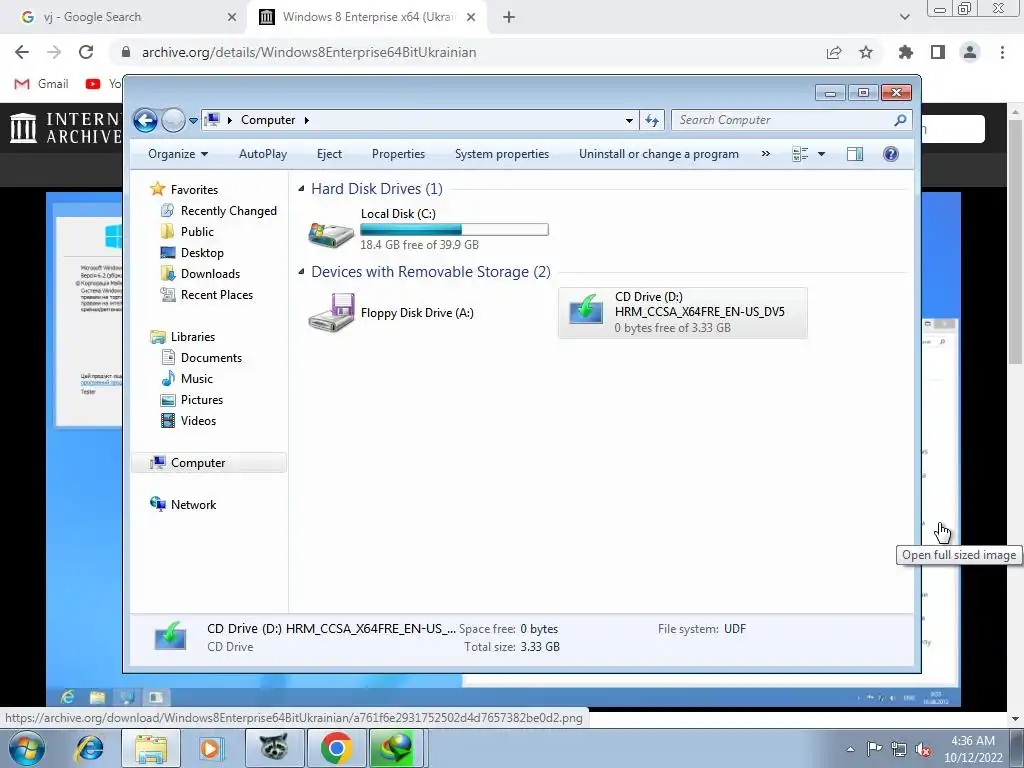Click the share this page icon
The width and height of the screenshot is (1024, 768).
pos(834,52)
